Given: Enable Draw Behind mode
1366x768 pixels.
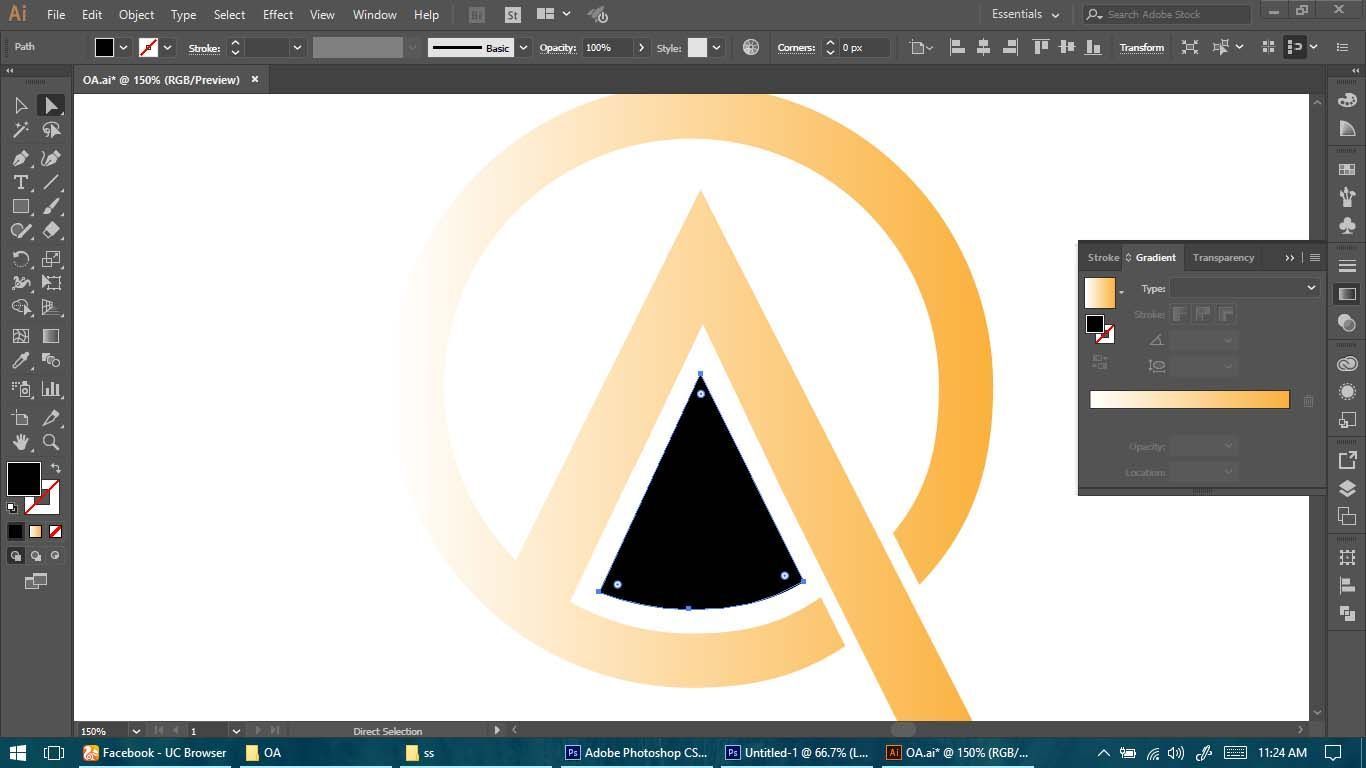Looking at the screenshot, I should (x=35, y=556).
